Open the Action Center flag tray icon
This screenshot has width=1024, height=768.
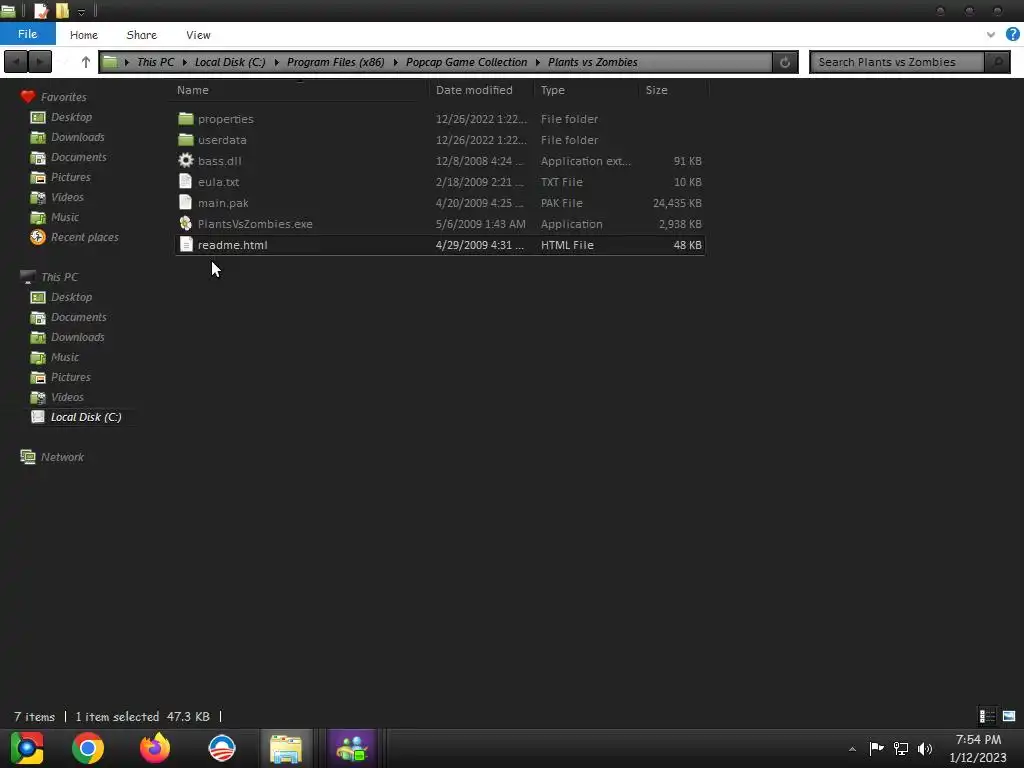876,748
